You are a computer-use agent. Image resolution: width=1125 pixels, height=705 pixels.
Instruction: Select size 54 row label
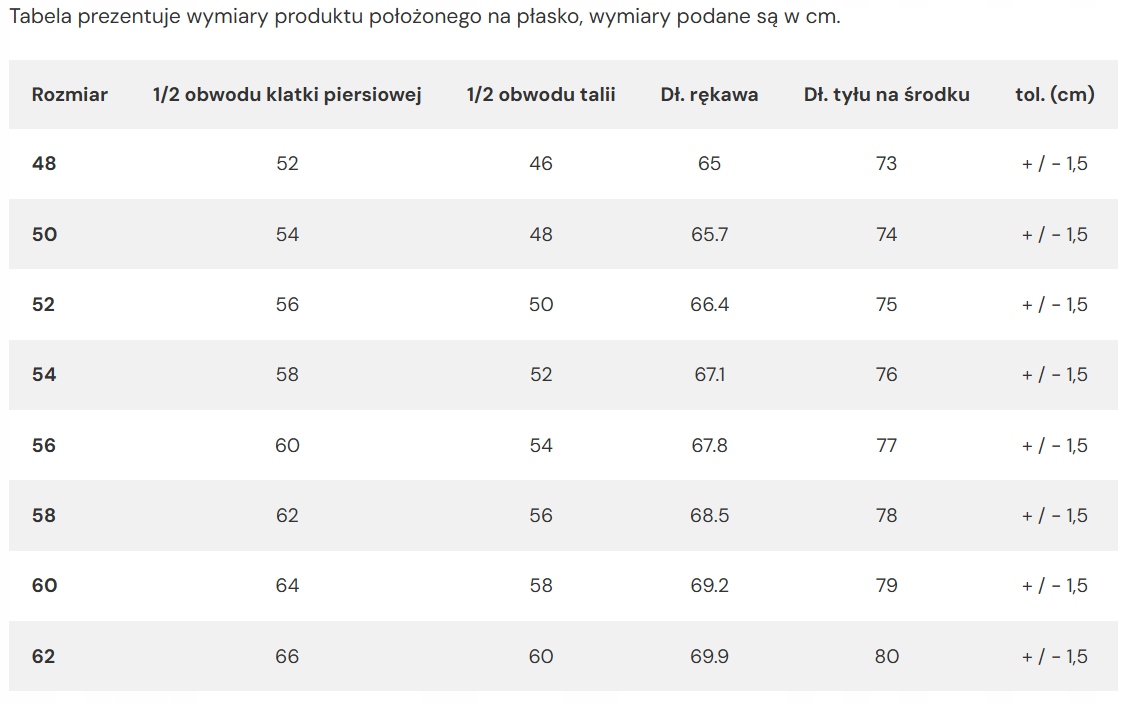coord(44,374)
